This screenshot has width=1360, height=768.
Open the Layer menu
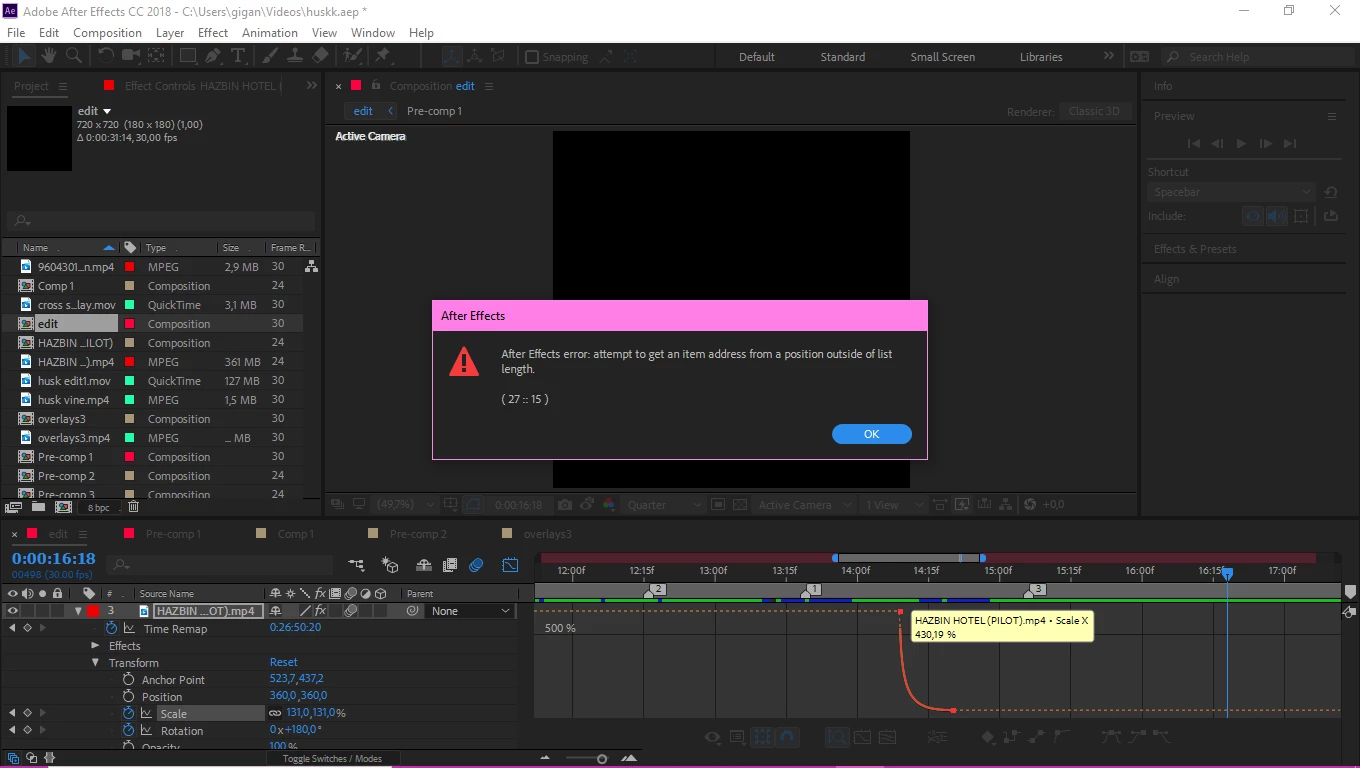coord(170,32)
